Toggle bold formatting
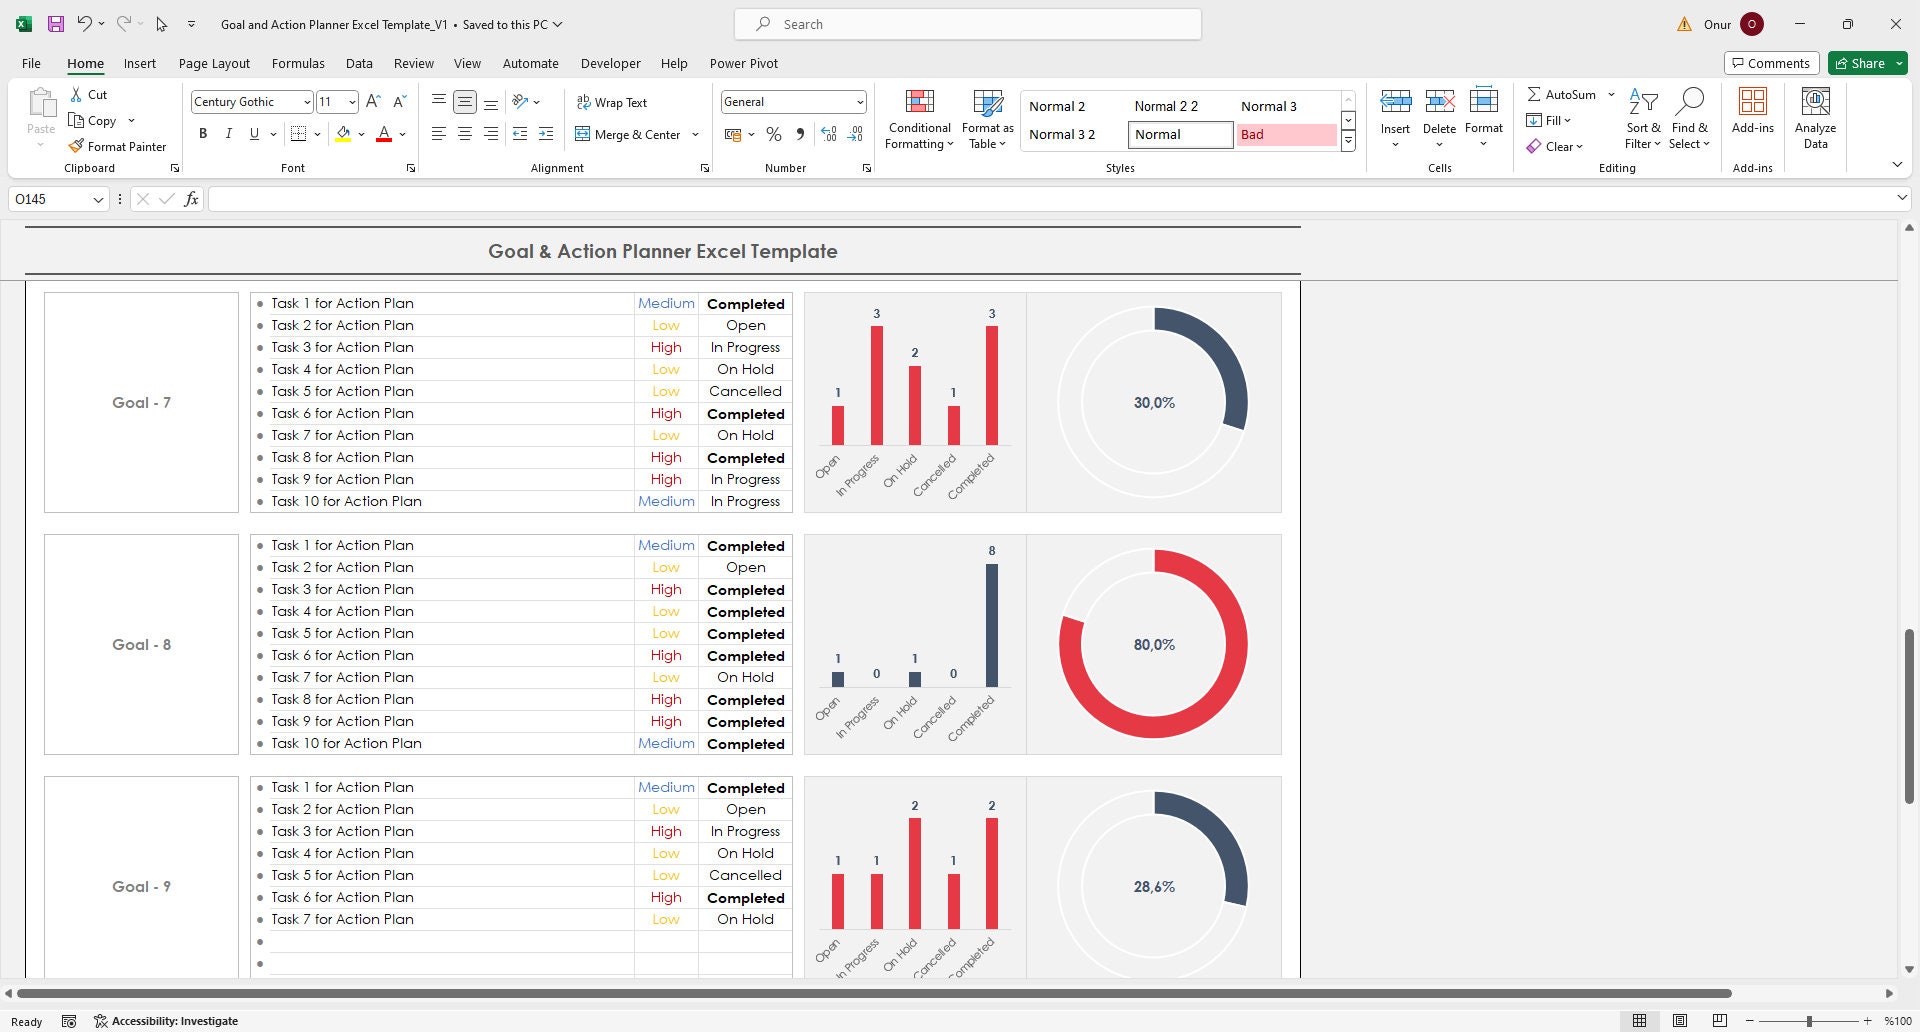Viewport: 1920px width, 1032px height. pyautogui.click(x=203, y=133)
